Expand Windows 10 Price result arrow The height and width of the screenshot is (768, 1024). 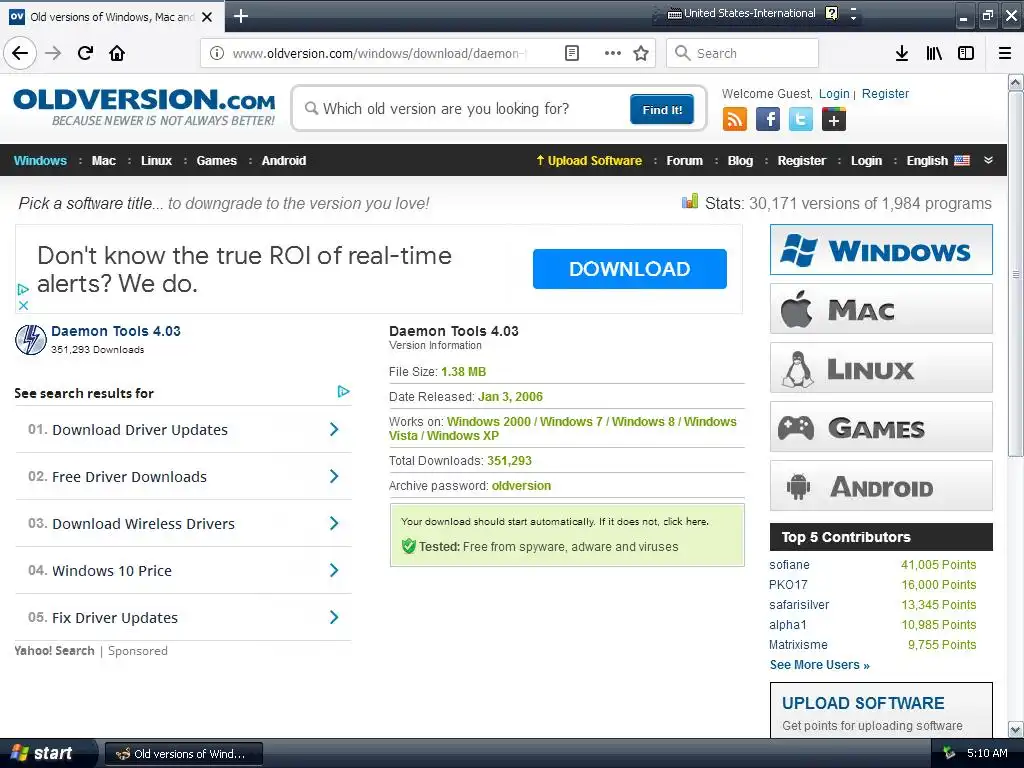tap(334, 570)
